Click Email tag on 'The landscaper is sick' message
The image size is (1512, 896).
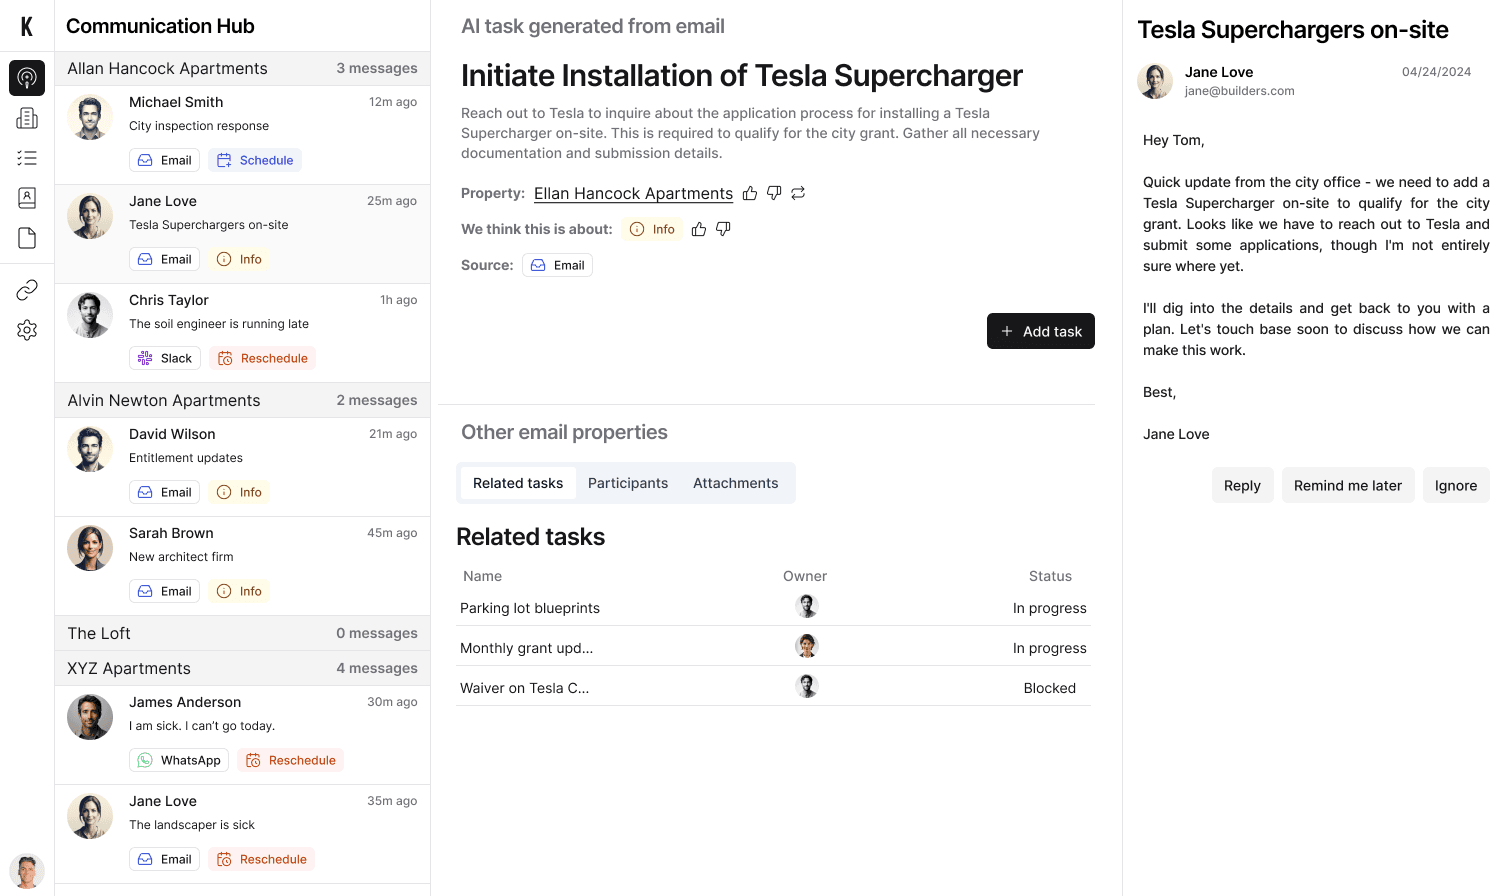(164, 859)
